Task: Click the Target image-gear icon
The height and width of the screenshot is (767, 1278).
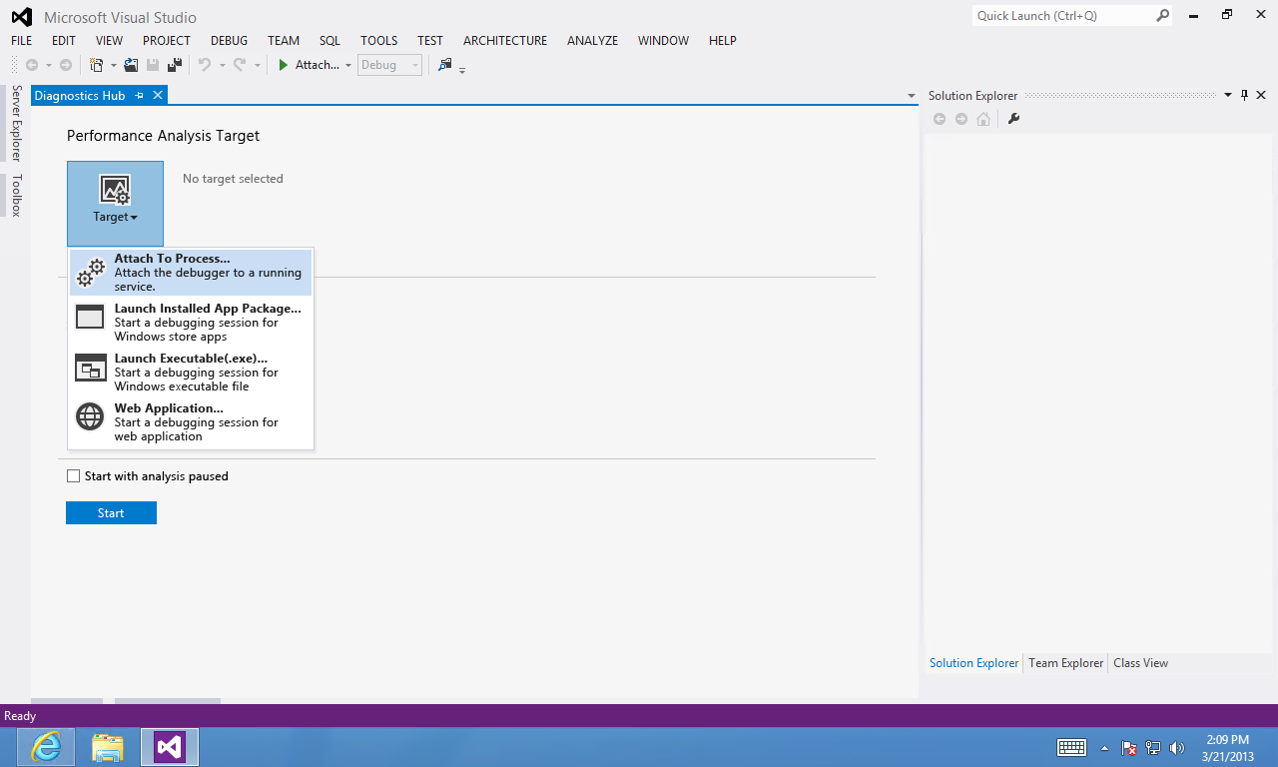Action: pos(115,190)
